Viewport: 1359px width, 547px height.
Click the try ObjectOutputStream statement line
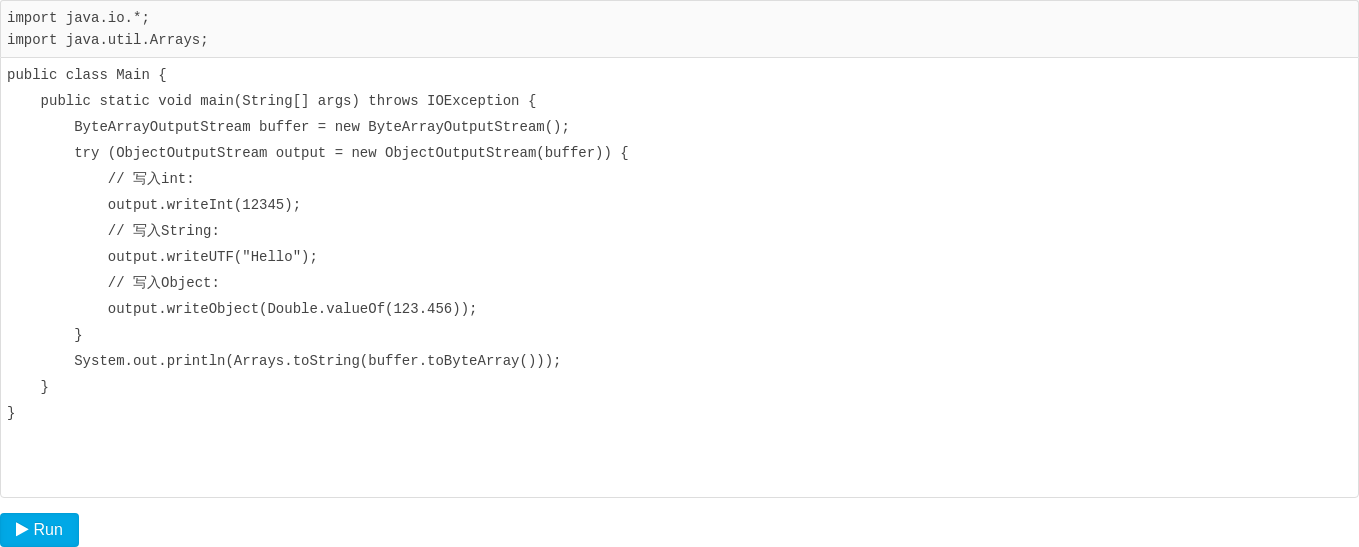coord(351,153)
